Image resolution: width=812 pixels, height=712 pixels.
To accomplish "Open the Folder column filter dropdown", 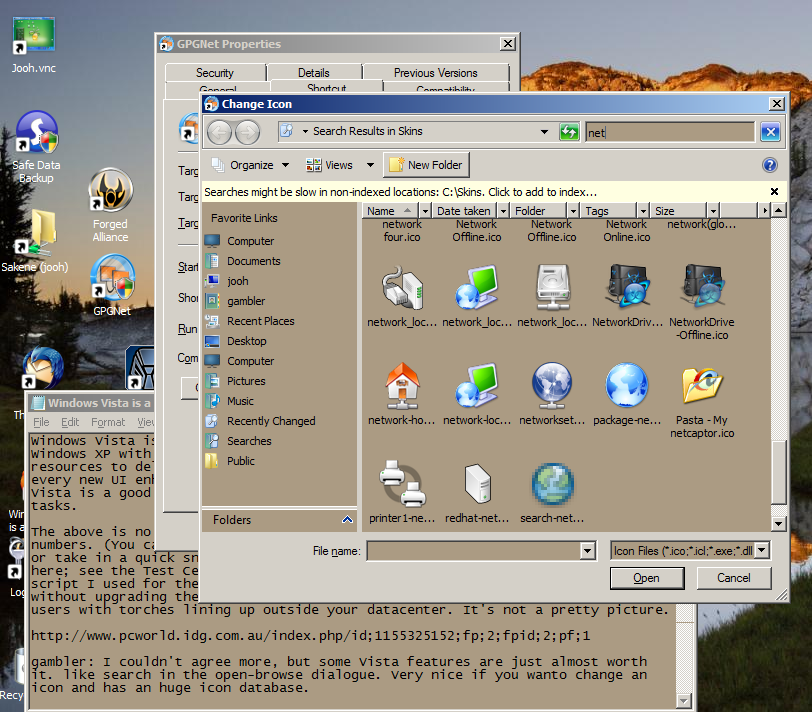I will tap(573, 211).
